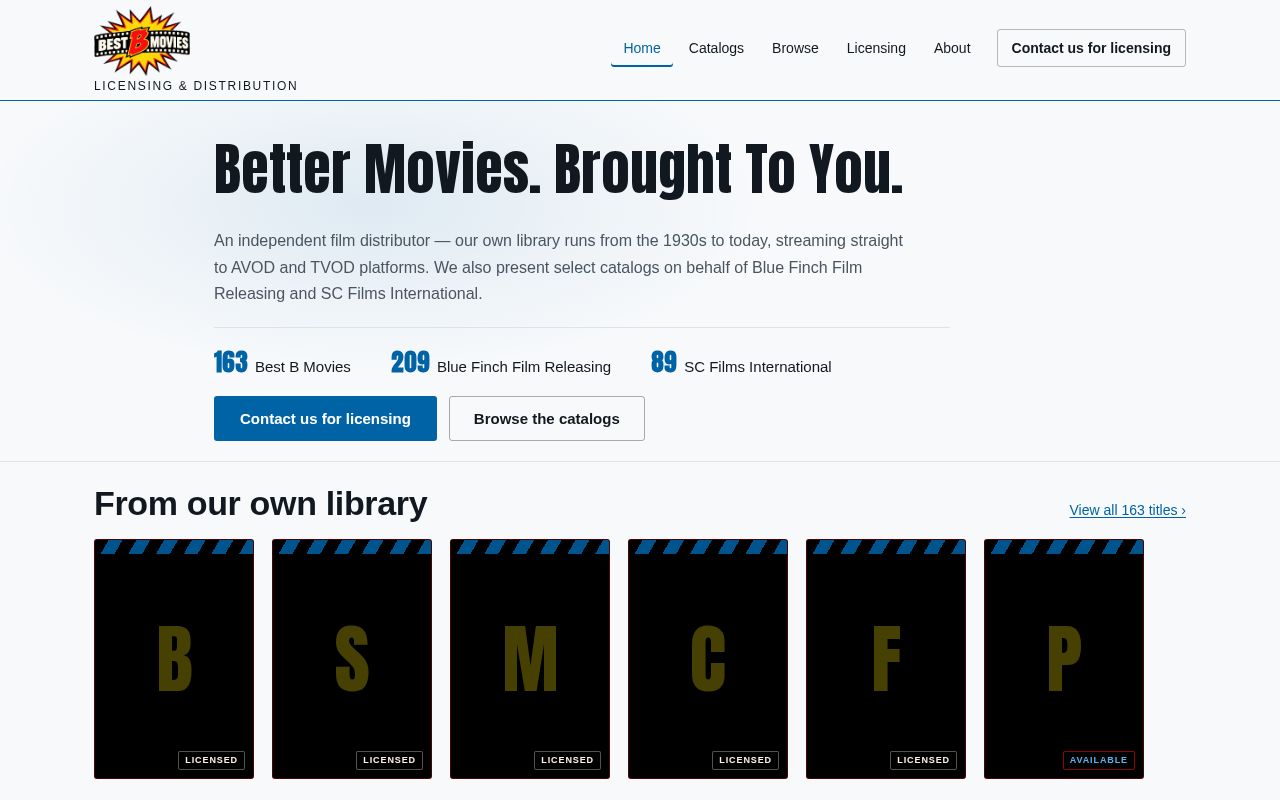Go to the Home nav item
The width and height of the screenshot is (1280, 800).
[642, 48]
